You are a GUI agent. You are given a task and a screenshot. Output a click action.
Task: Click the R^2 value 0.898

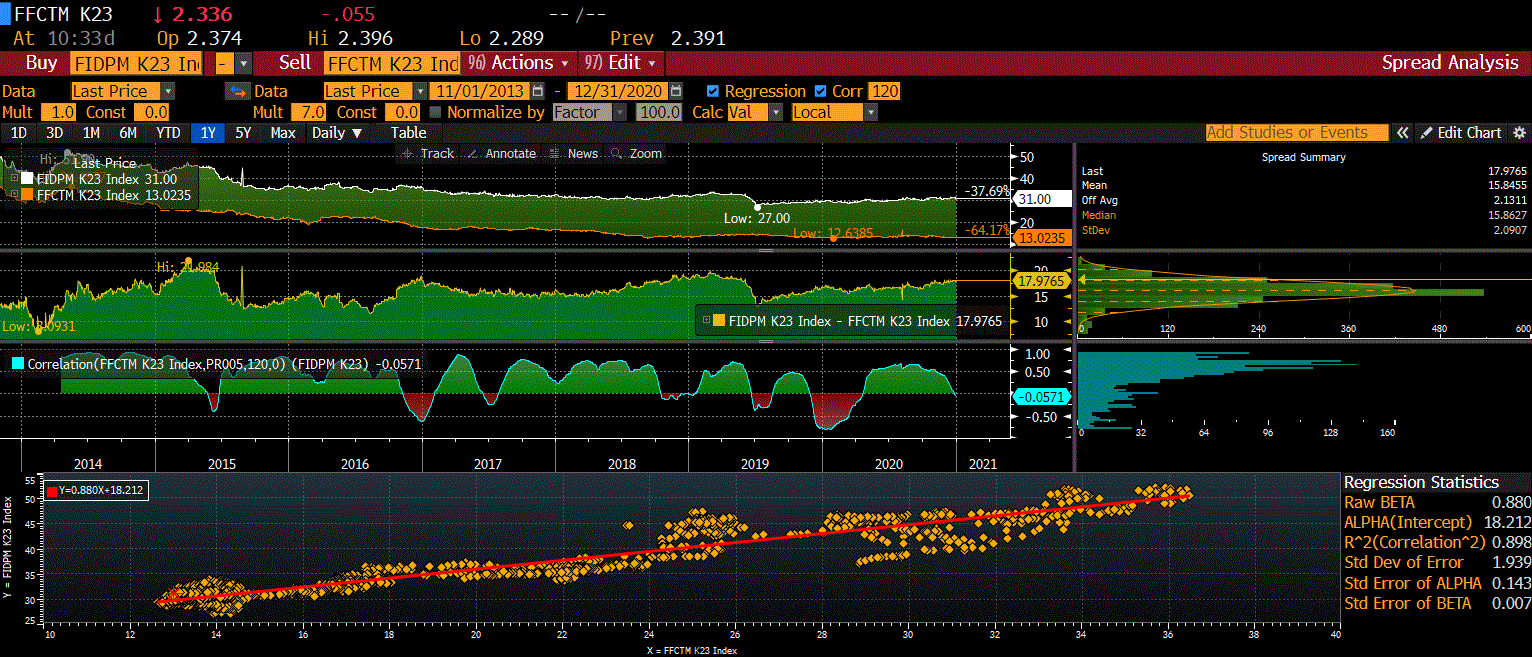coord(1511,542)
